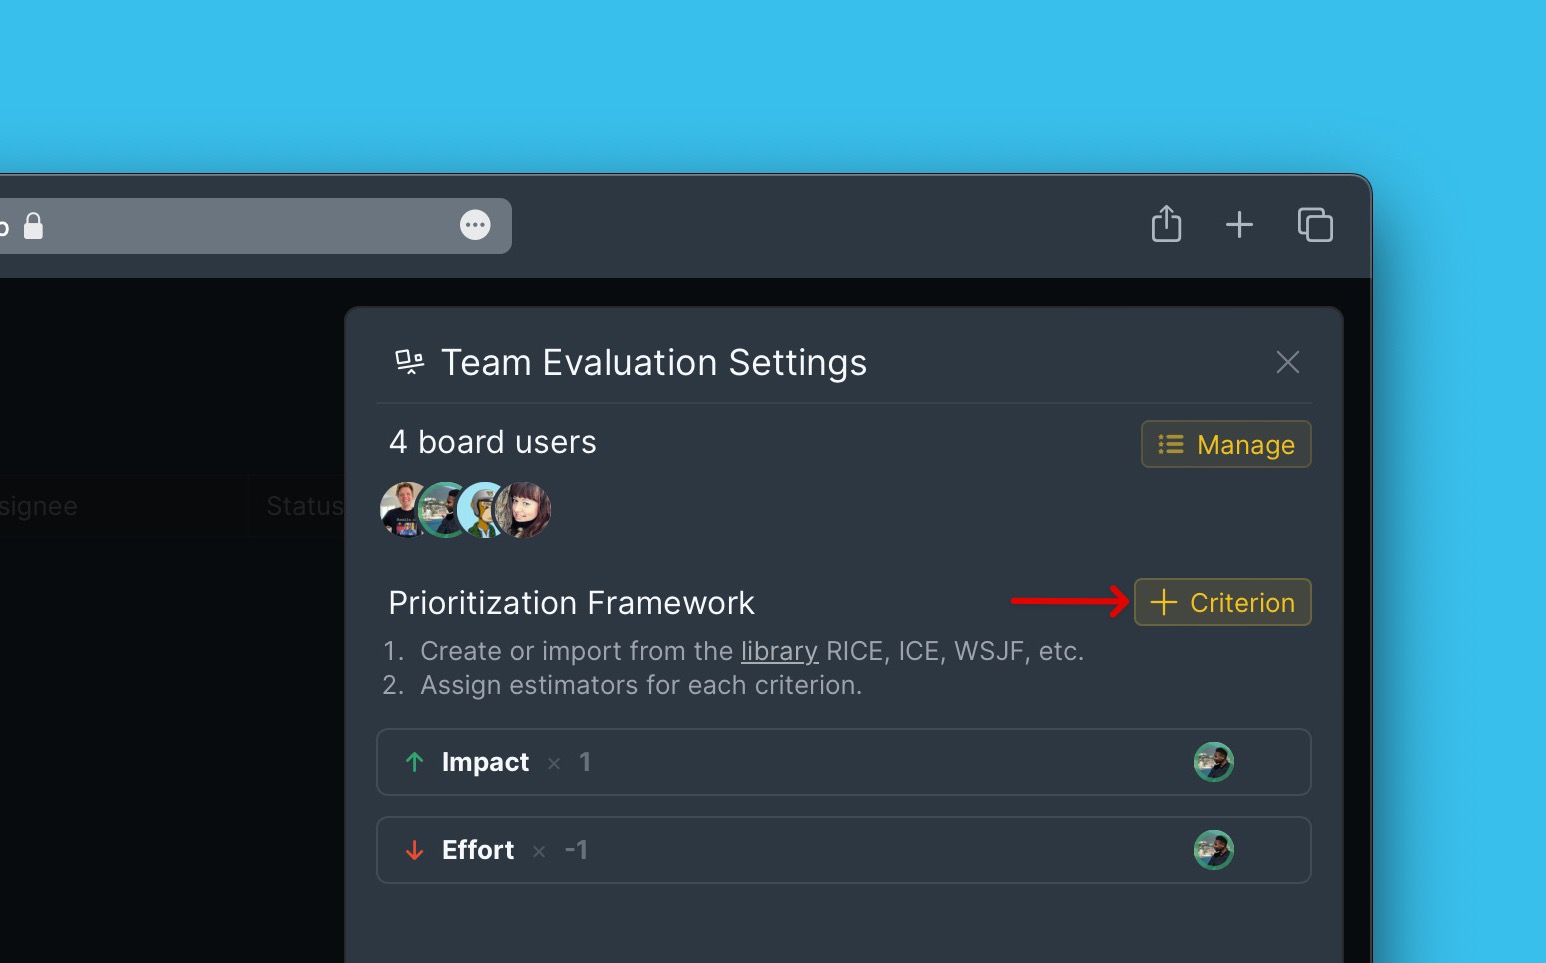This screenshot has width=1546, height=963.
Task: Click the estimator avatar on Impact row
Action: pos(1214,762)
